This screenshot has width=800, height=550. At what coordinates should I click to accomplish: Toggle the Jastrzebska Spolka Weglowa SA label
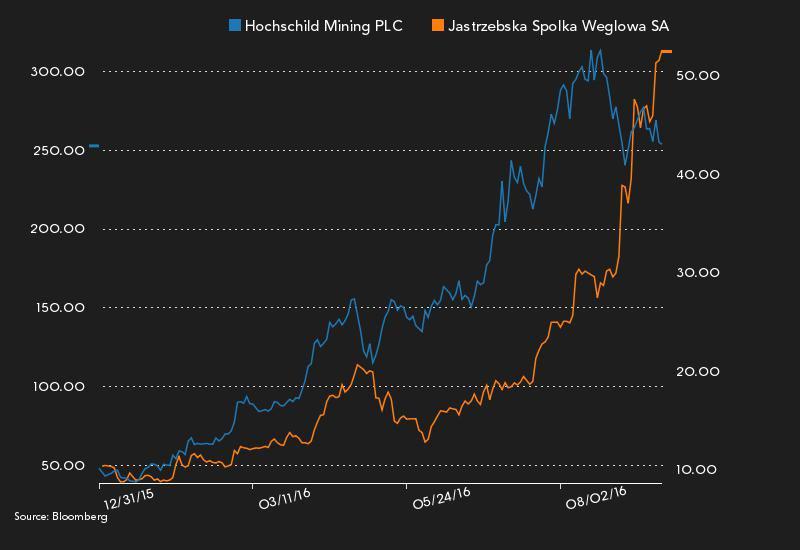[553, 25]
